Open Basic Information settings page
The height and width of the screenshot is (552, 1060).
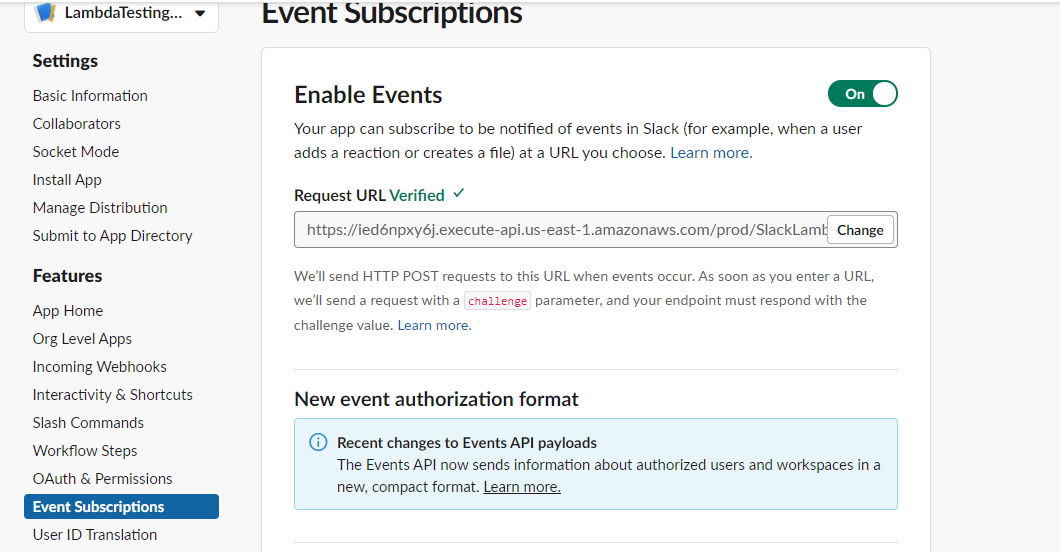pos(90,96)
